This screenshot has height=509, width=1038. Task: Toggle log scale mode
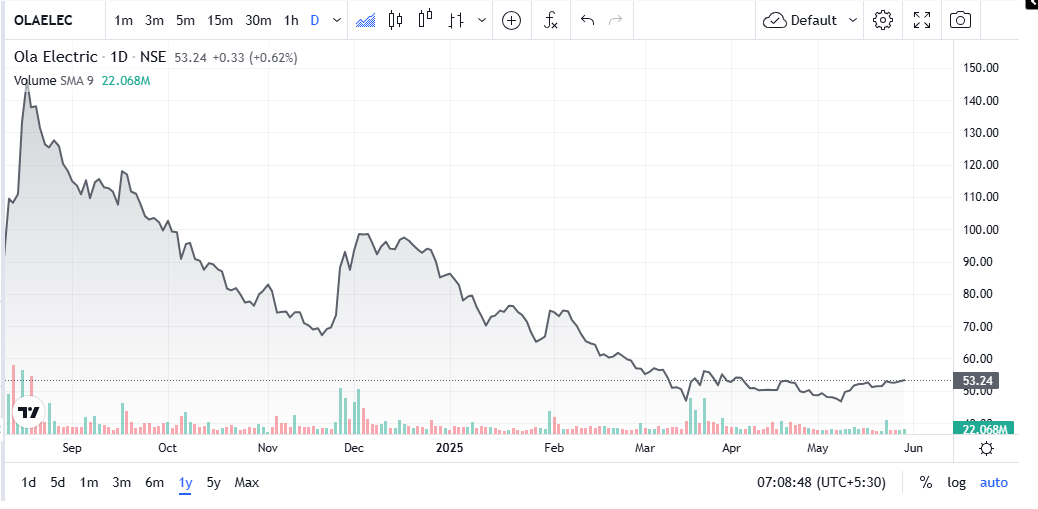957,483
